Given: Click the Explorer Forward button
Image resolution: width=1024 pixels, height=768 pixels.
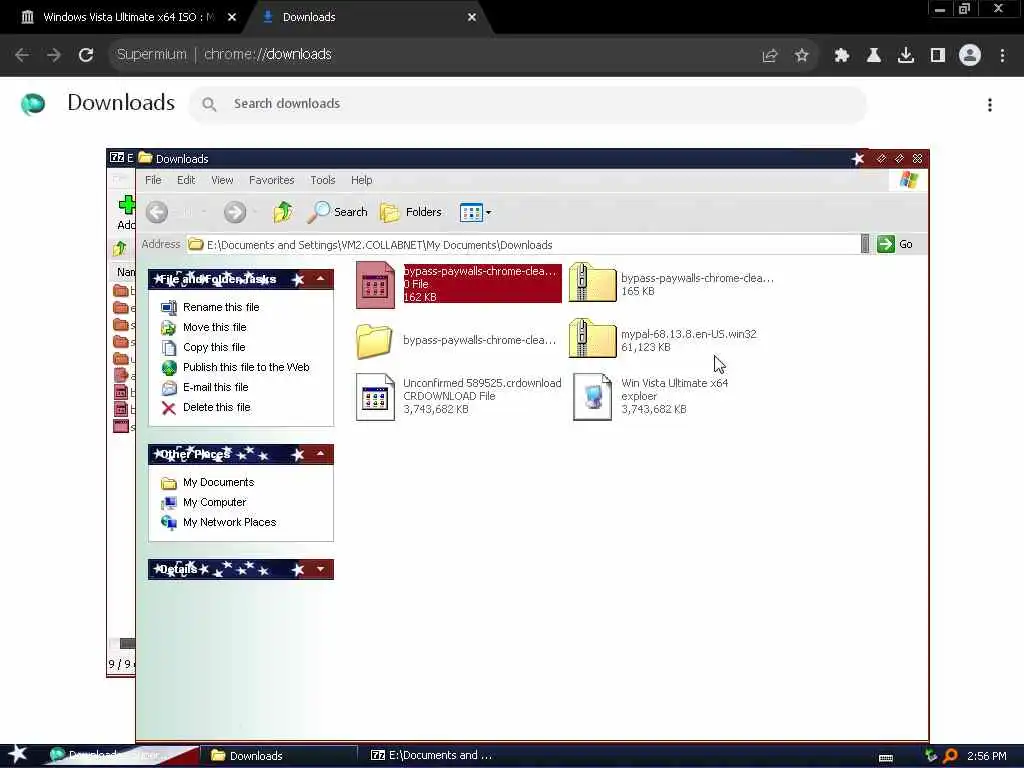Looking at the screenshot, I should tap(235, 212).
